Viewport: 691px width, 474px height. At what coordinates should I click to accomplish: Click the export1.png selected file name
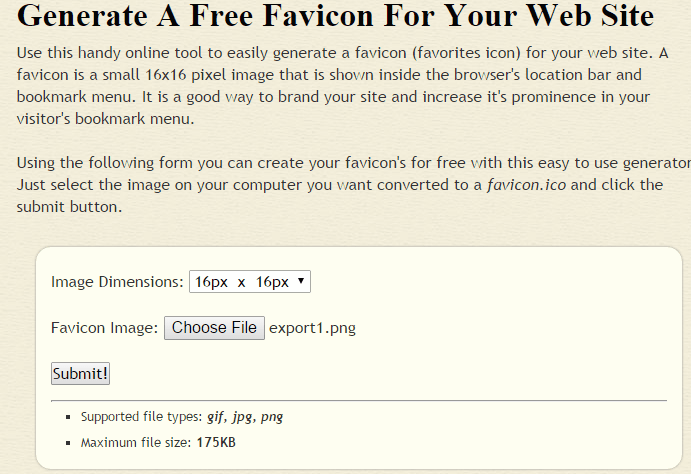coord(312,328)
